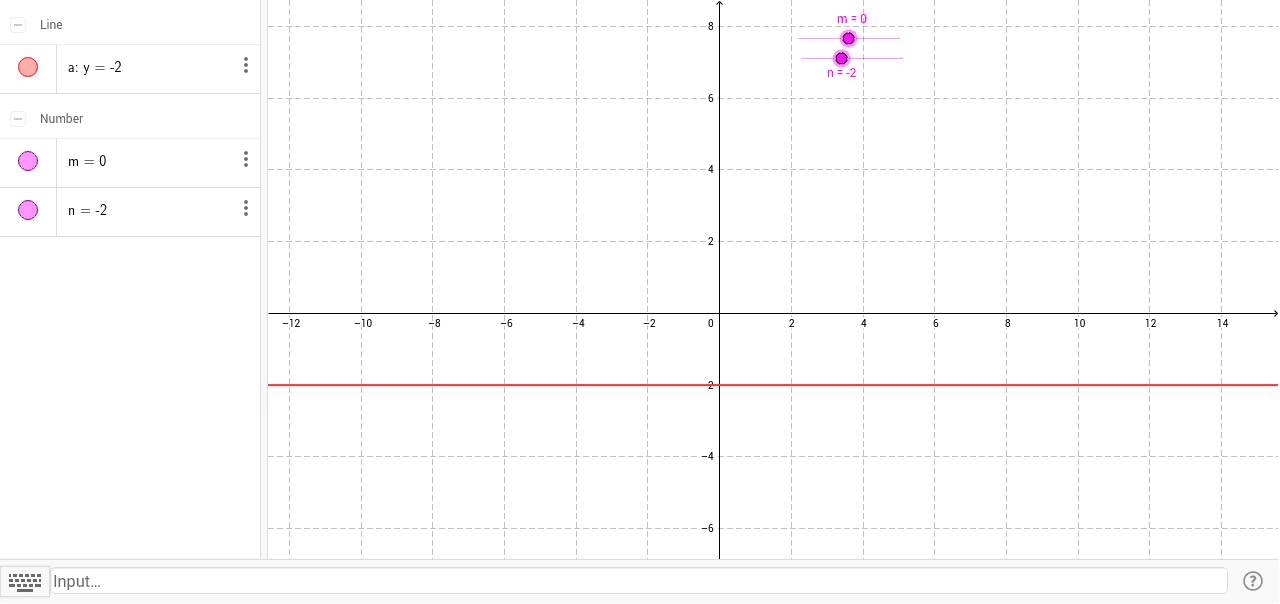
Task: Select the slider m handle
Action: click(848, 39)
